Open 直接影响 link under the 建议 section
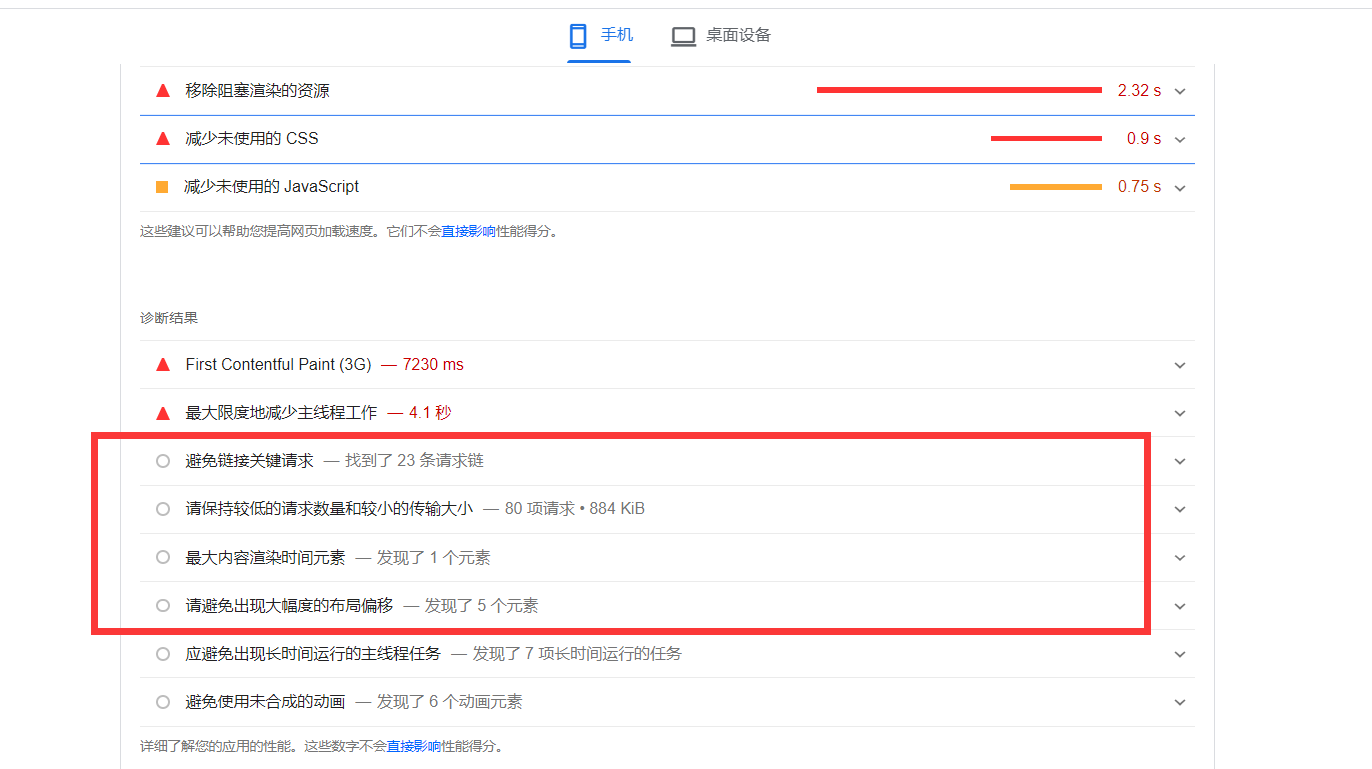 click(x=468, y=232)
